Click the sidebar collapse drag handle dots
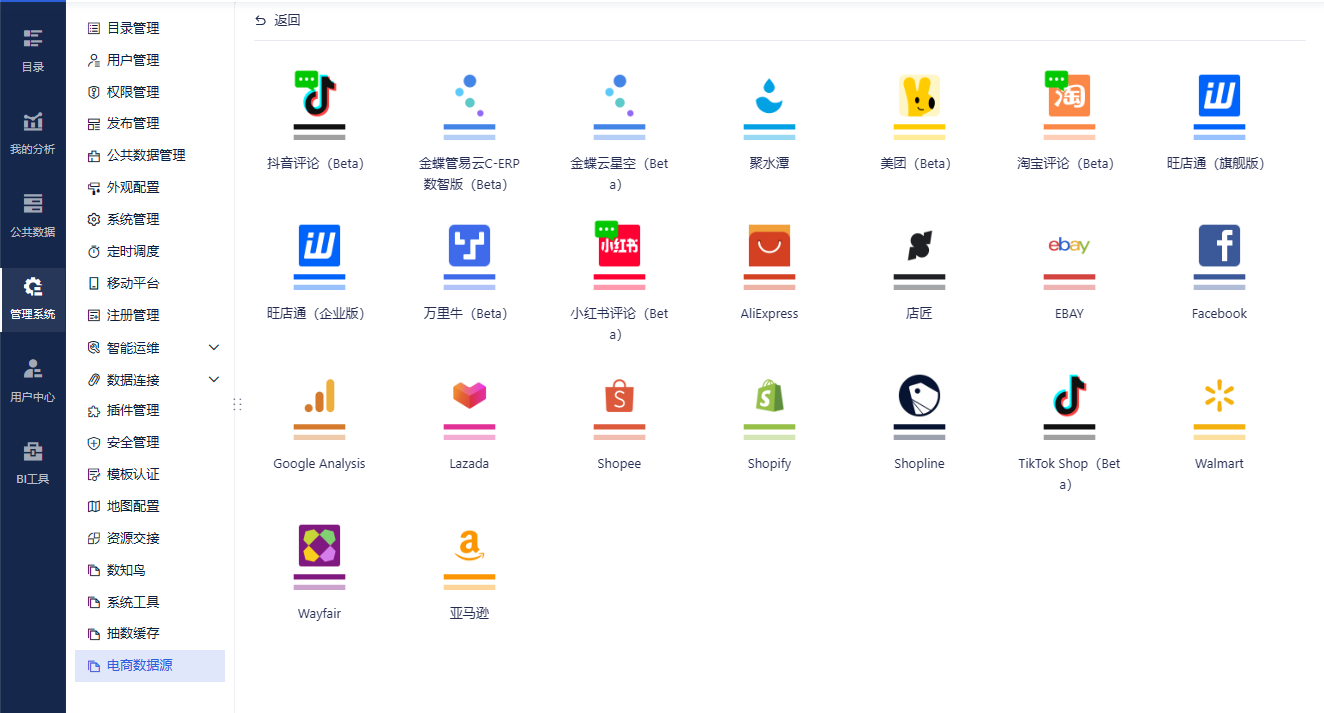 pos(238,404)
